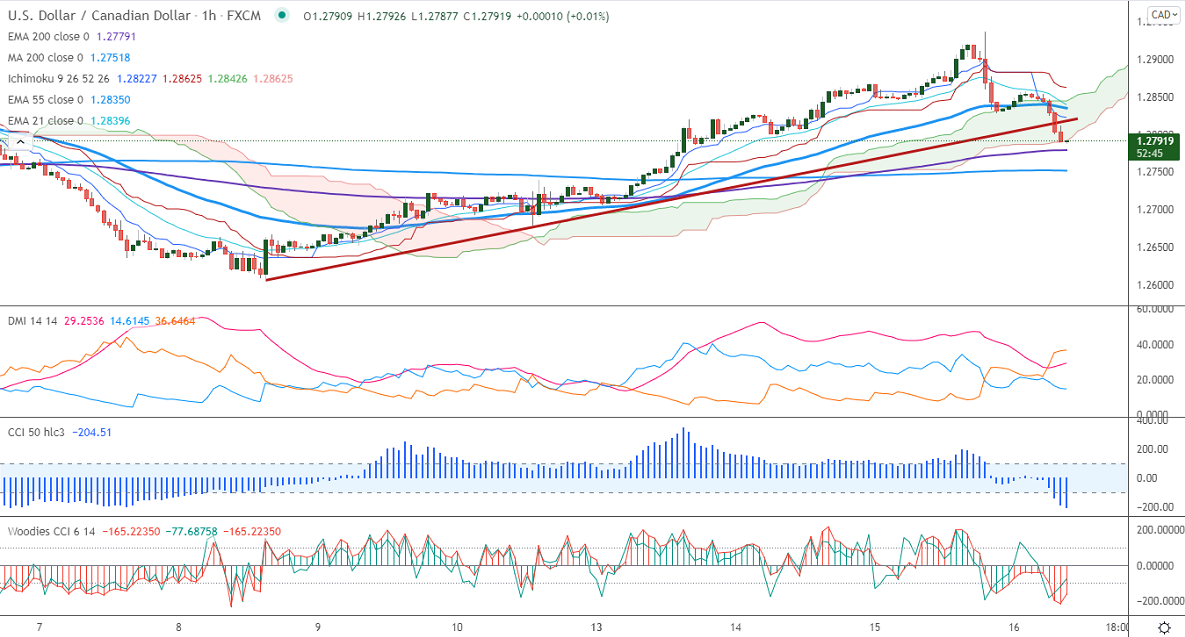
Task: Click the 1.26000 price axis label
Action: tap(1155, 285)
